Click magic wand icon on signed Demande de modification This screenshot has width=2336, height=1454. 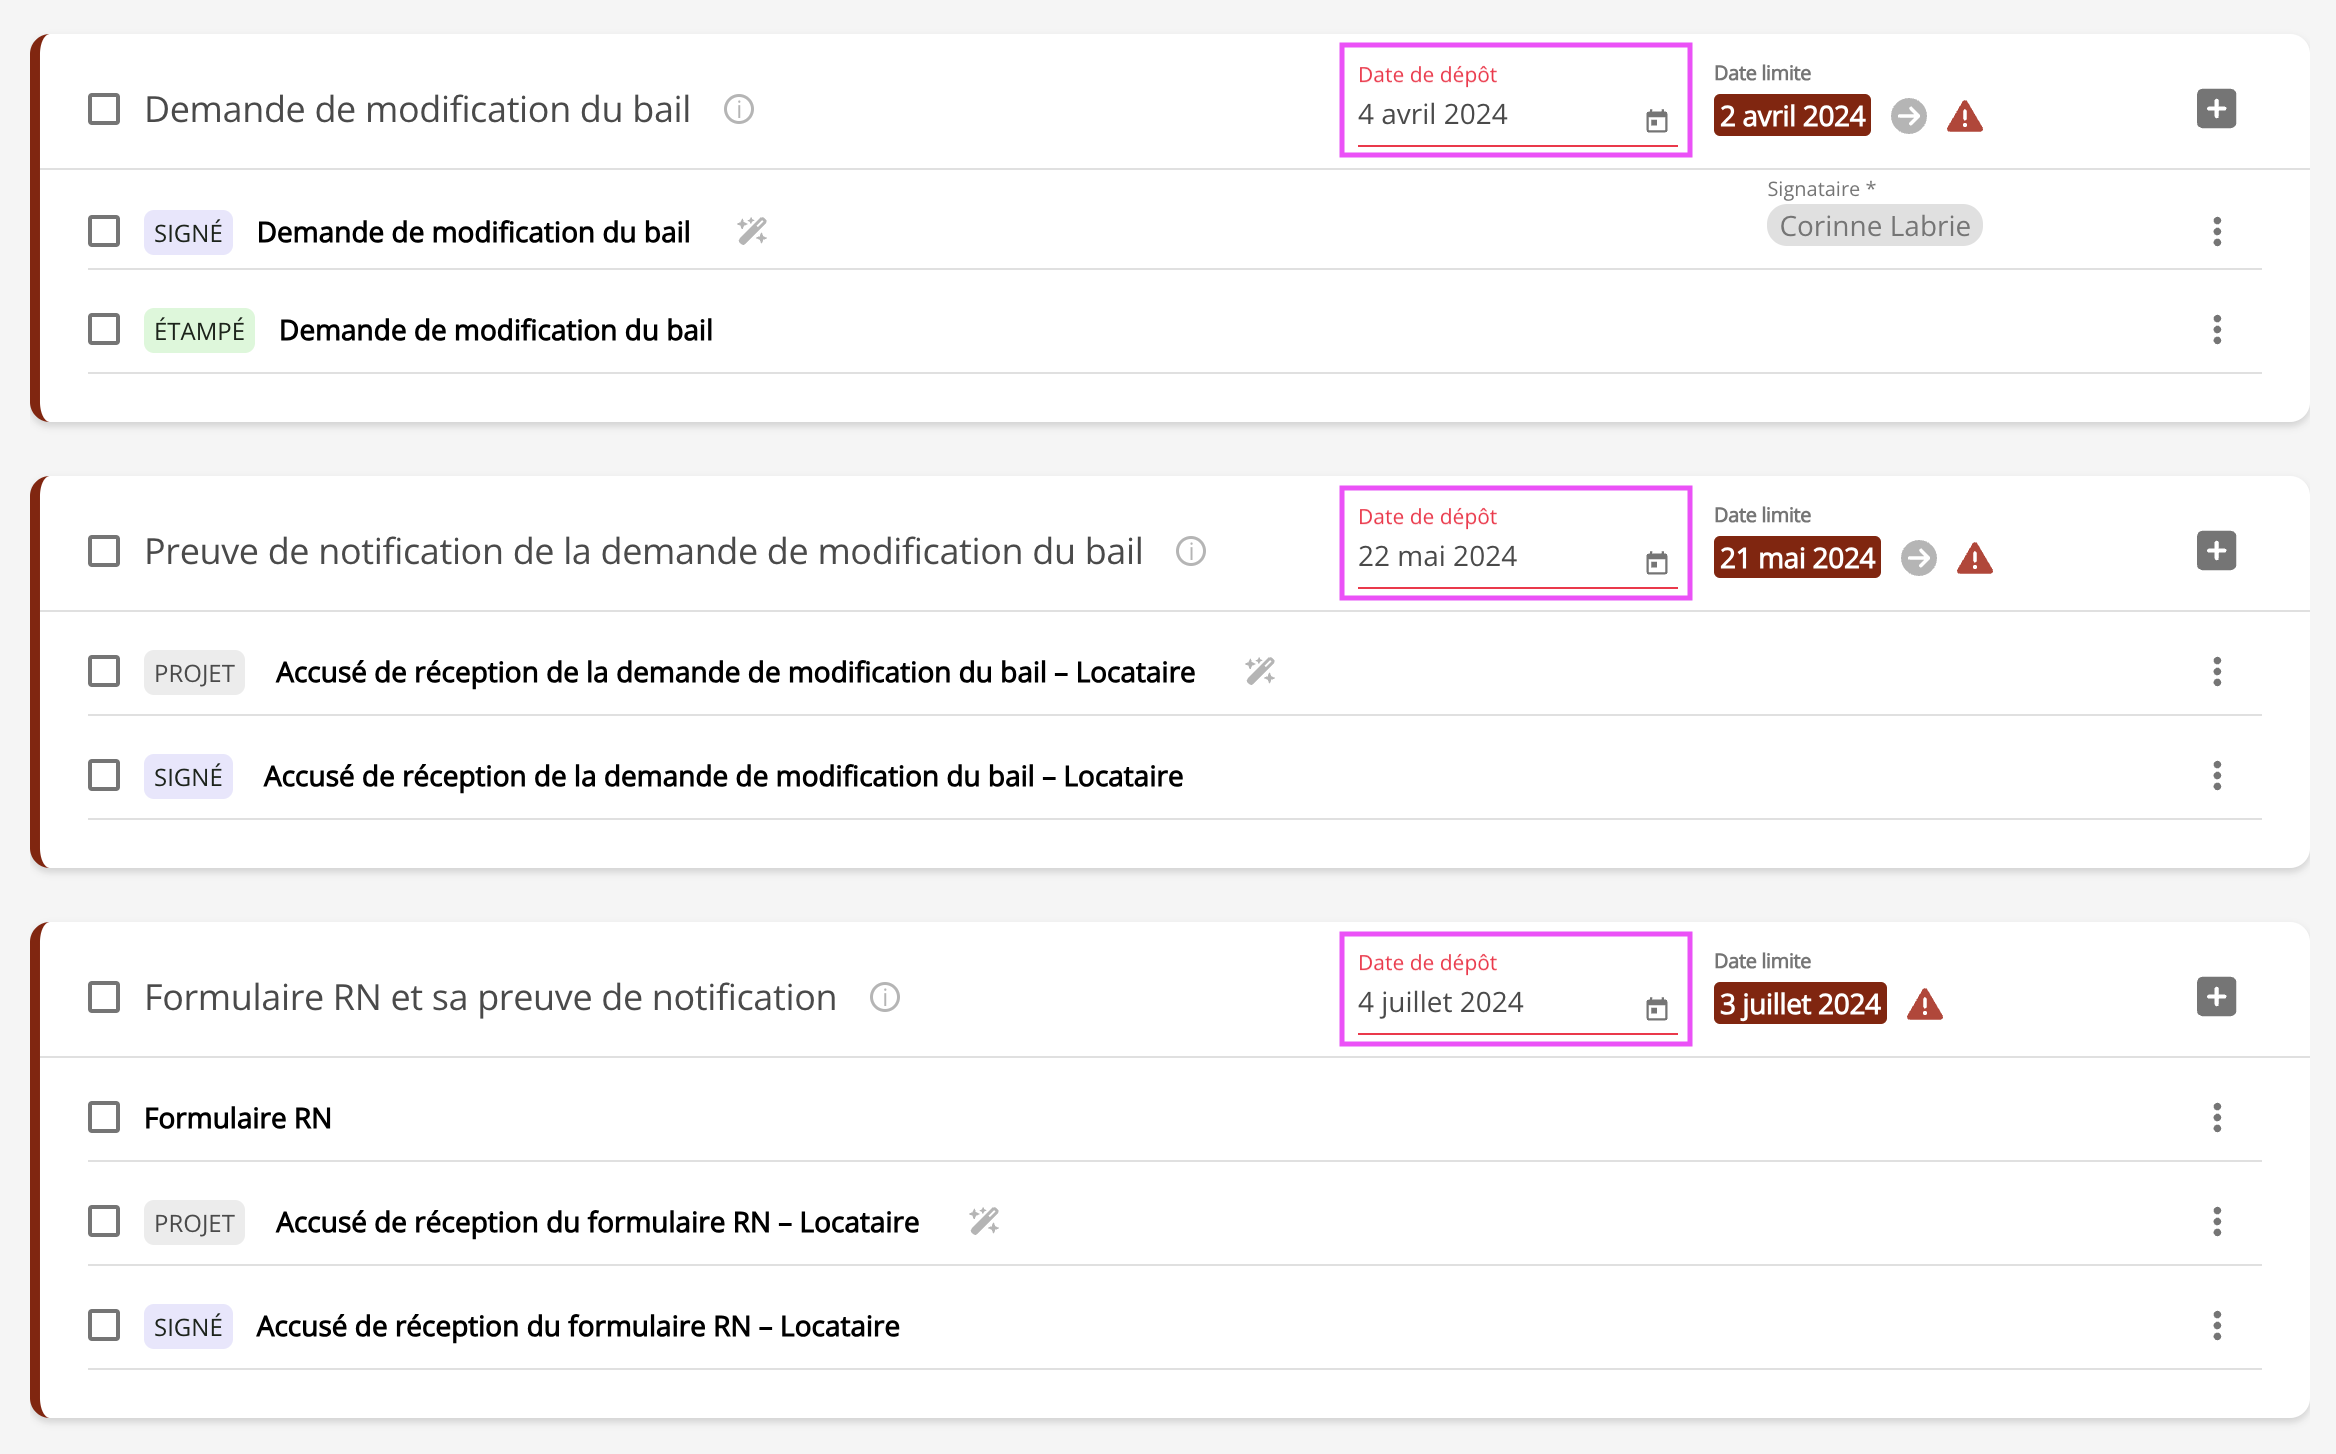(x=752, y=231)
